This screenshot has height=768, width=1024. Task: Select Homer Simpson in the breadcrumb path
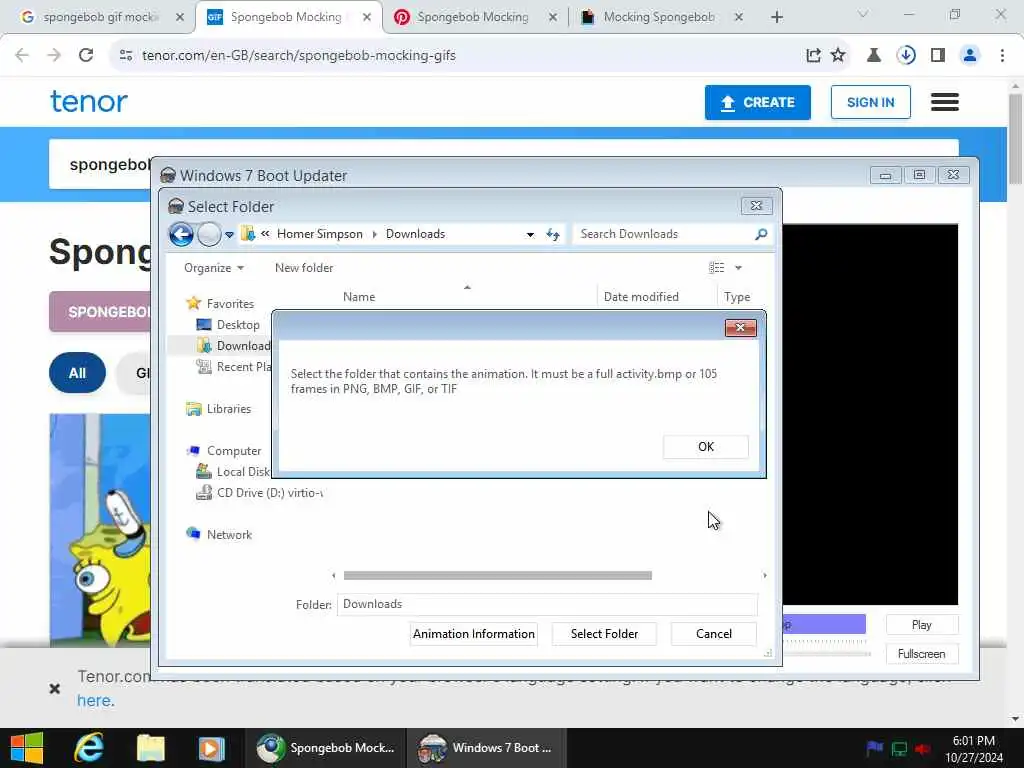pyautogui.click(x=319, y=234)
